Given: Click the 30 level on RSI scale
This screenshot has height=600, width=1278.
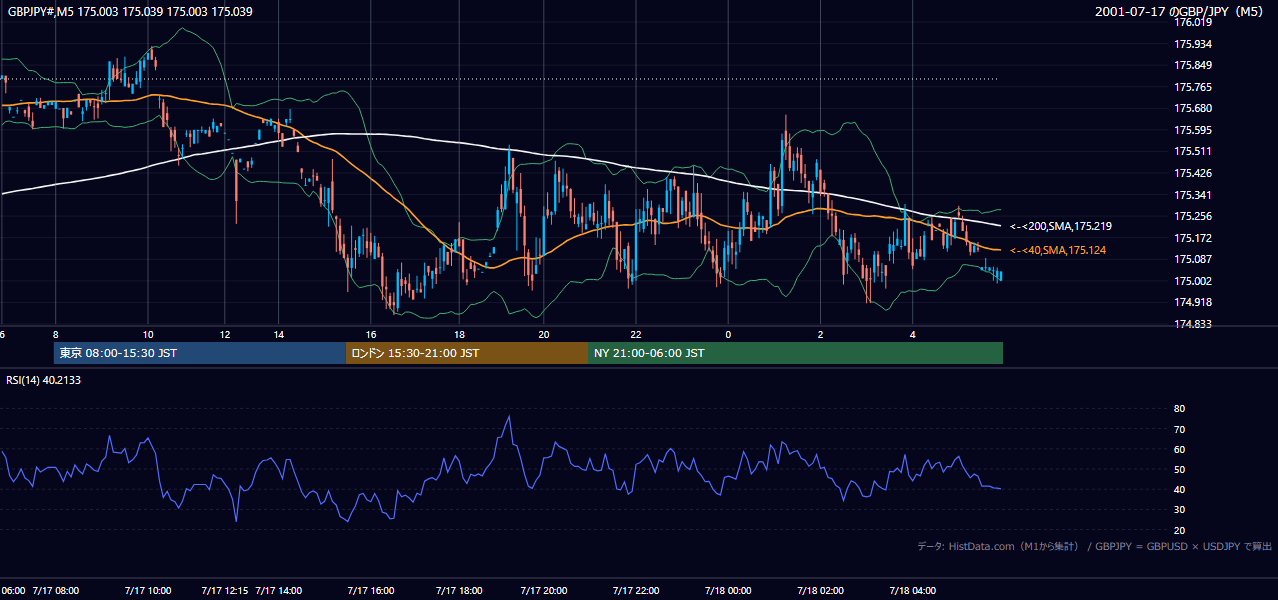Looking at the screenshot, I should click(1179, 509).
